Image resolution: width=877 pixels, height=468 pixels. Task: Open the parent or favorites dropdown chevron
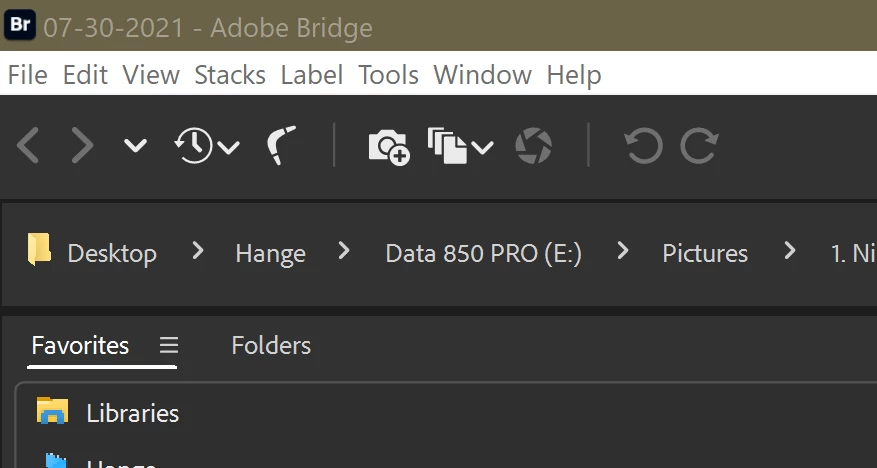point(135,147)
